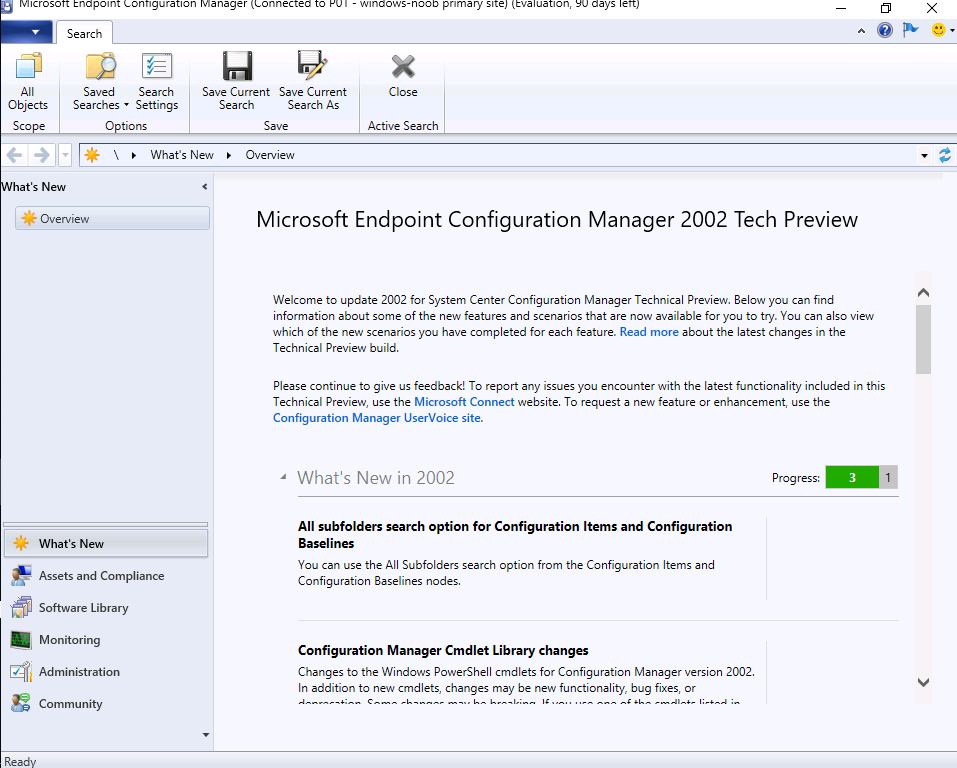This screenshot has height=768, width=957.
Task: Open the Microsoft Connect link
Action: 464,402
